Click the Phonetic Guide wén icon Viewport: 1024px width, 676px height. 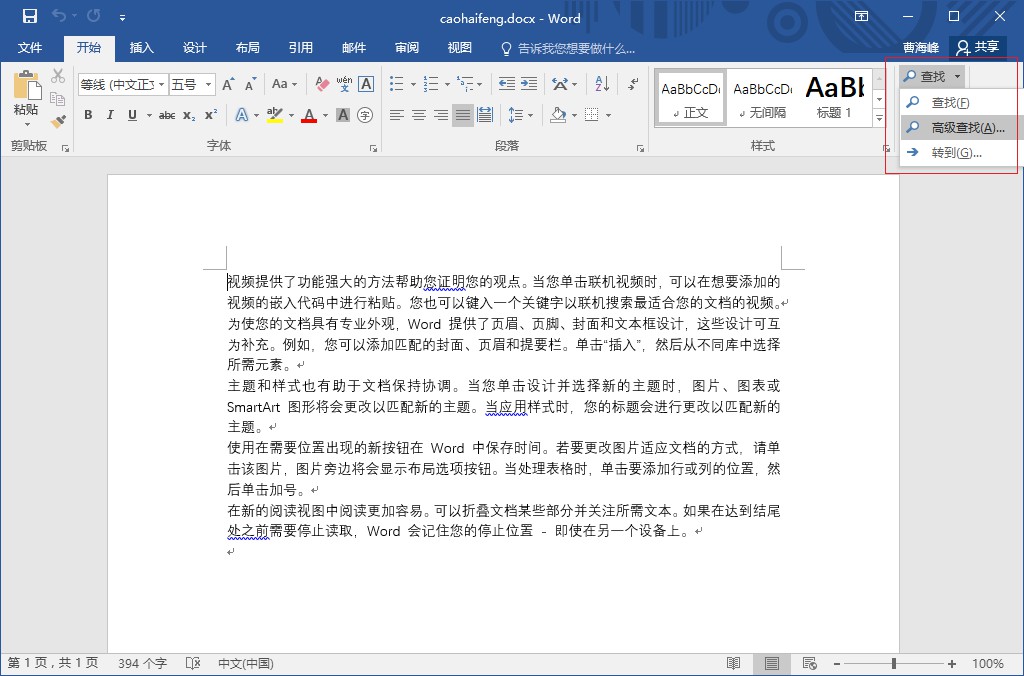[344, 84]
